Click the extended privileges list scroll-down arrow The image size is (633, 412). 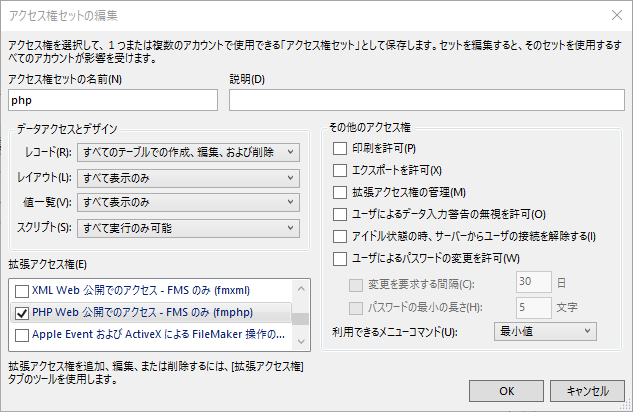coord(301,341)
